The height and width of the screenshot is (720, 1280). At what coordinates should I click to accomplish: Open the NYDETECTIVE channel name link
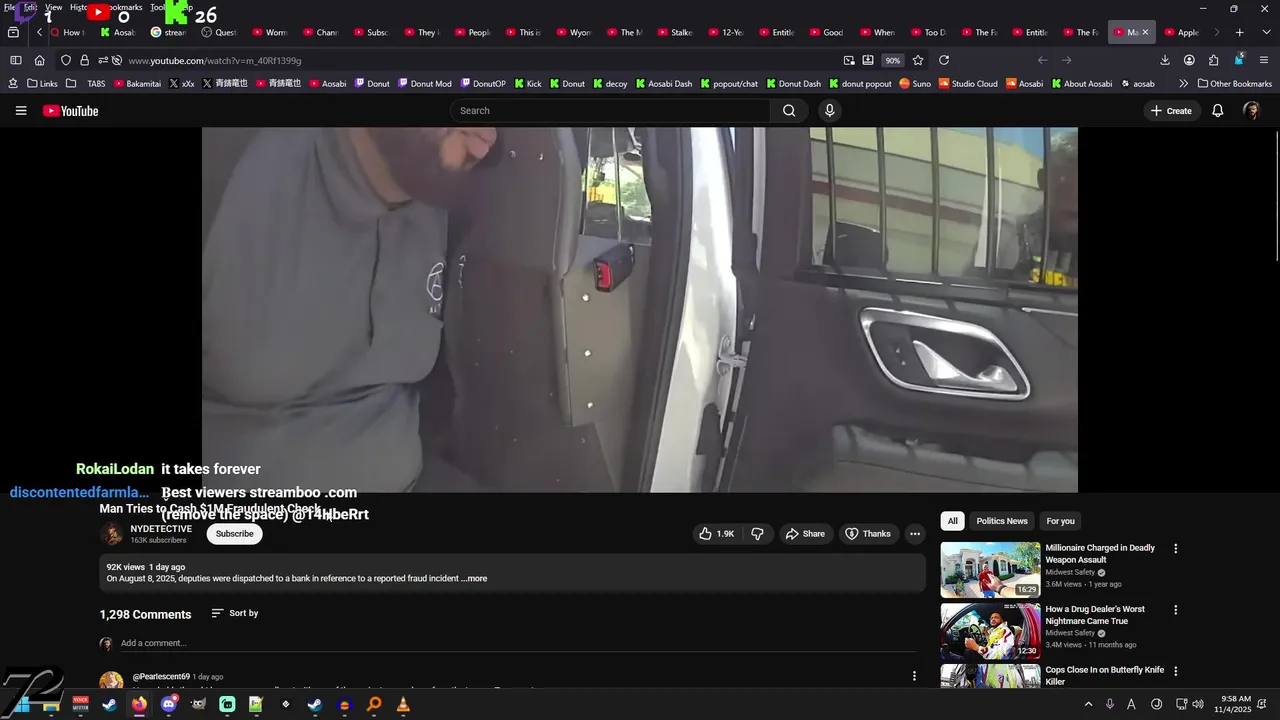[x=161, y=529]
